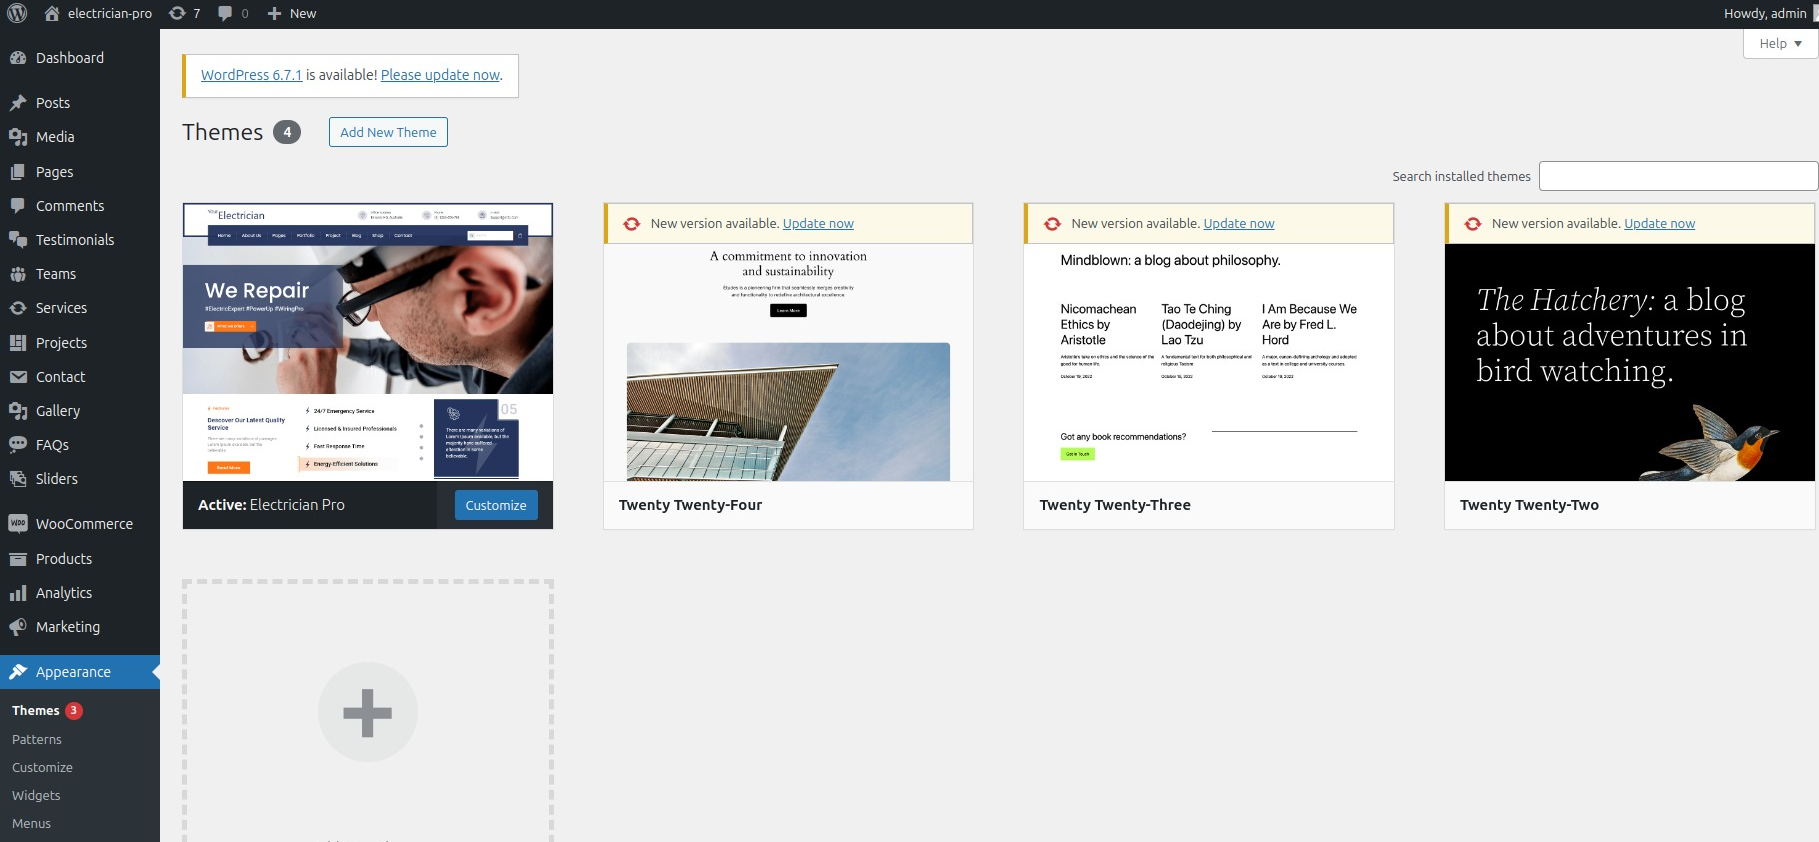Click the WordPress logo icon
Screen dimensions: 1819x842
[x=17, y=13]
